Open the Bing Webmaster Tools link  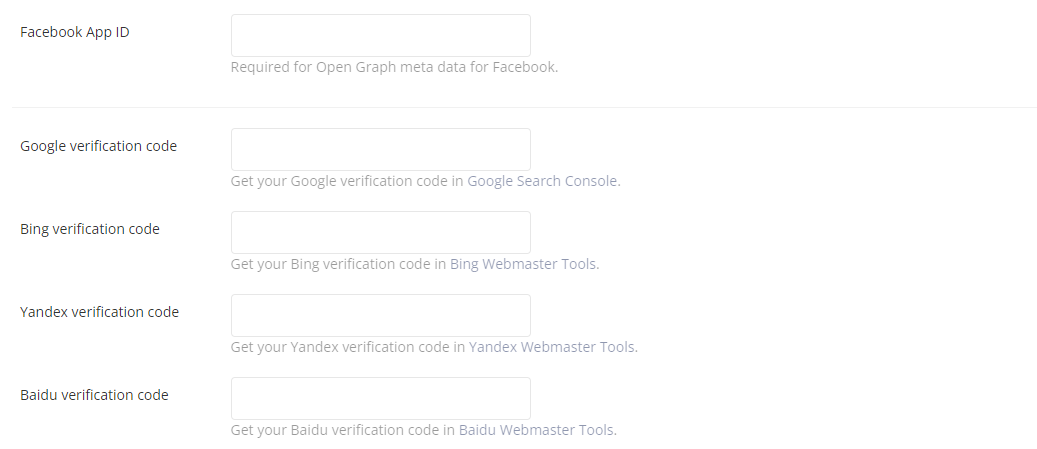[x=524, y=265]
